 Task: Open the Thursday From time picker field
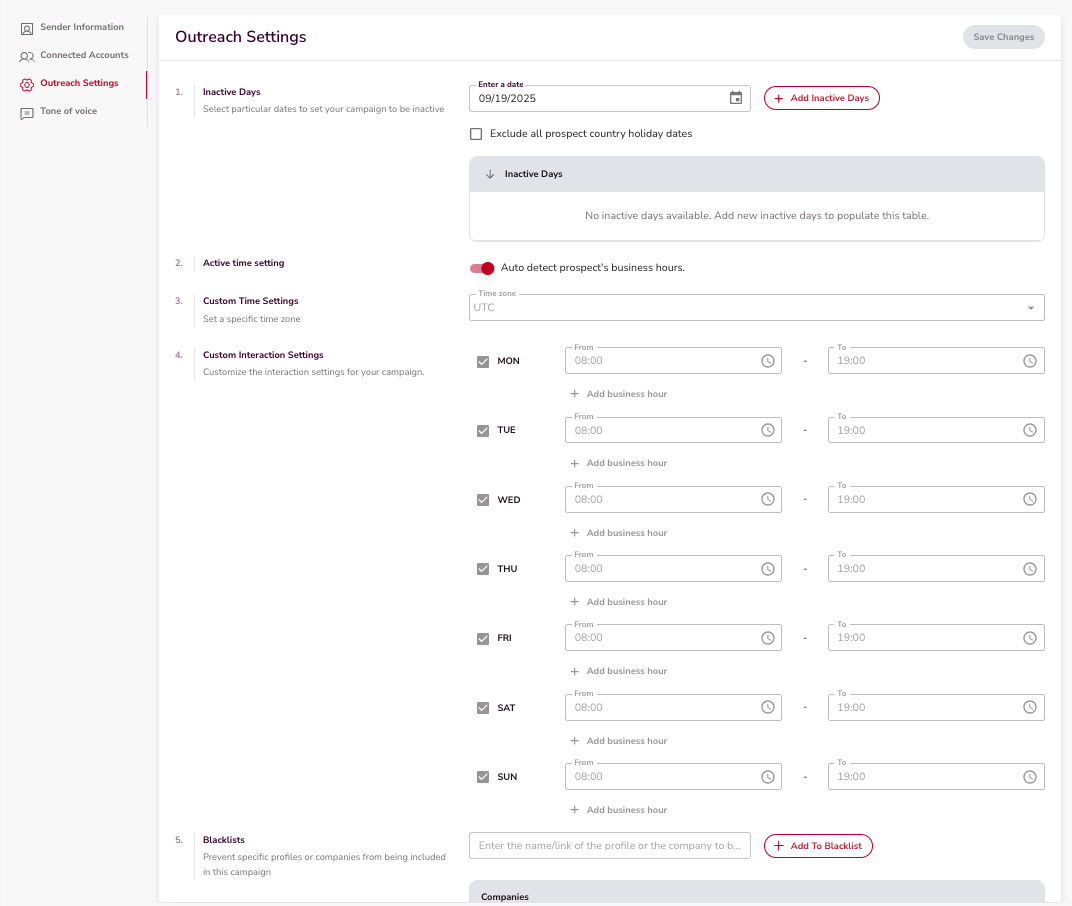660,569
